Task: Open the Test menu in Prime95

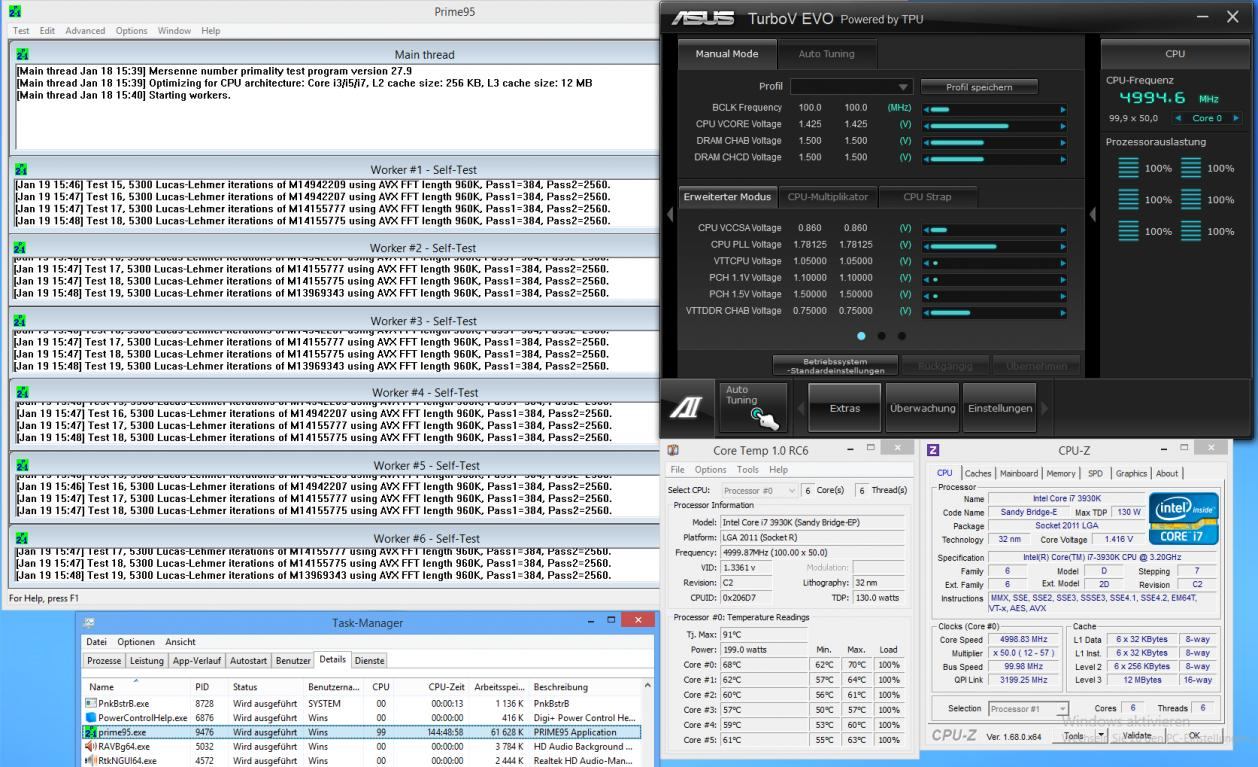Action: 20,31
